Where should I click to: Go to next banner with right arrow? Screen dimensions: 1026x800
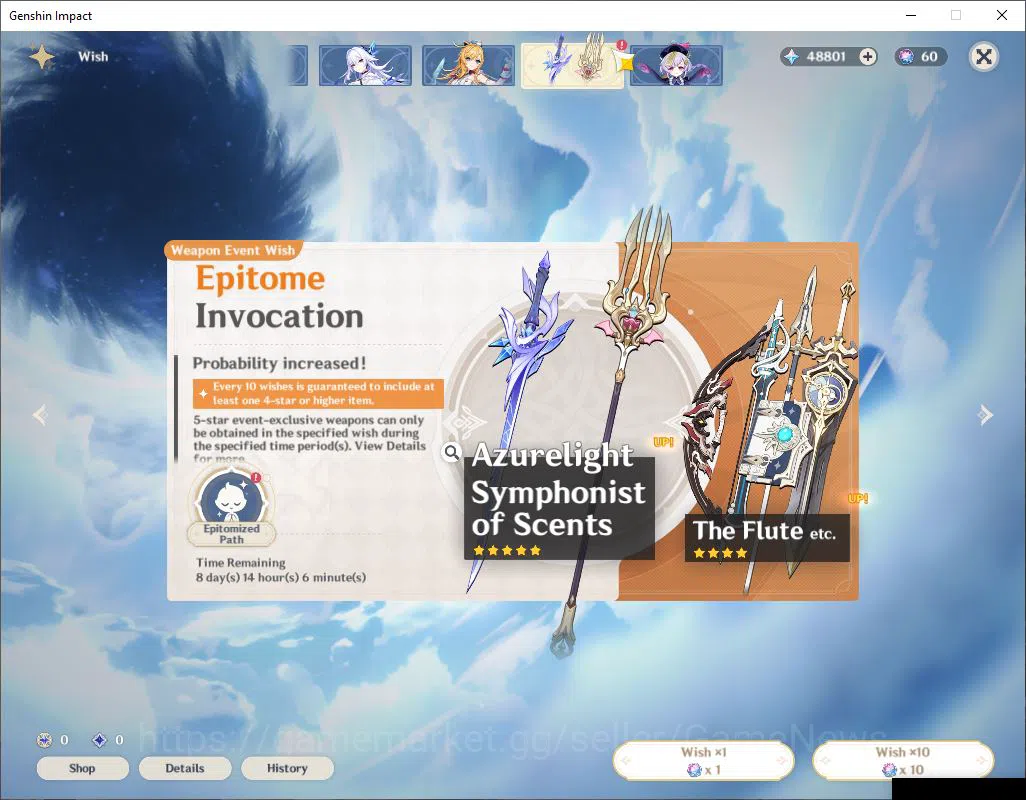pyautogui.click(x=985, y=415)
